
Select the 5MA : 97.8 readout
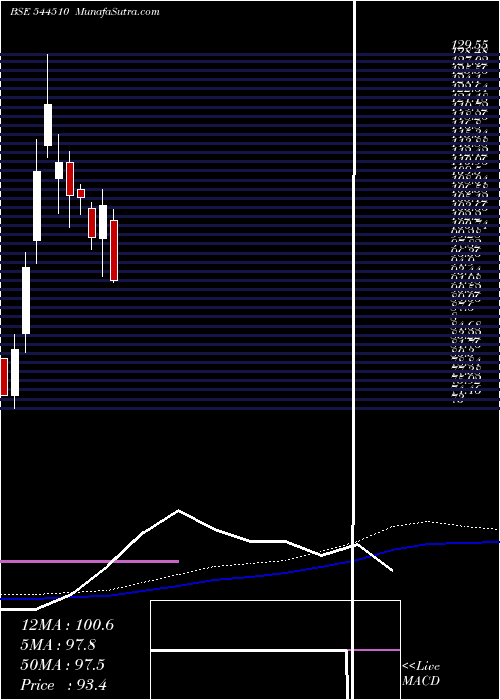tap(58, 645)
